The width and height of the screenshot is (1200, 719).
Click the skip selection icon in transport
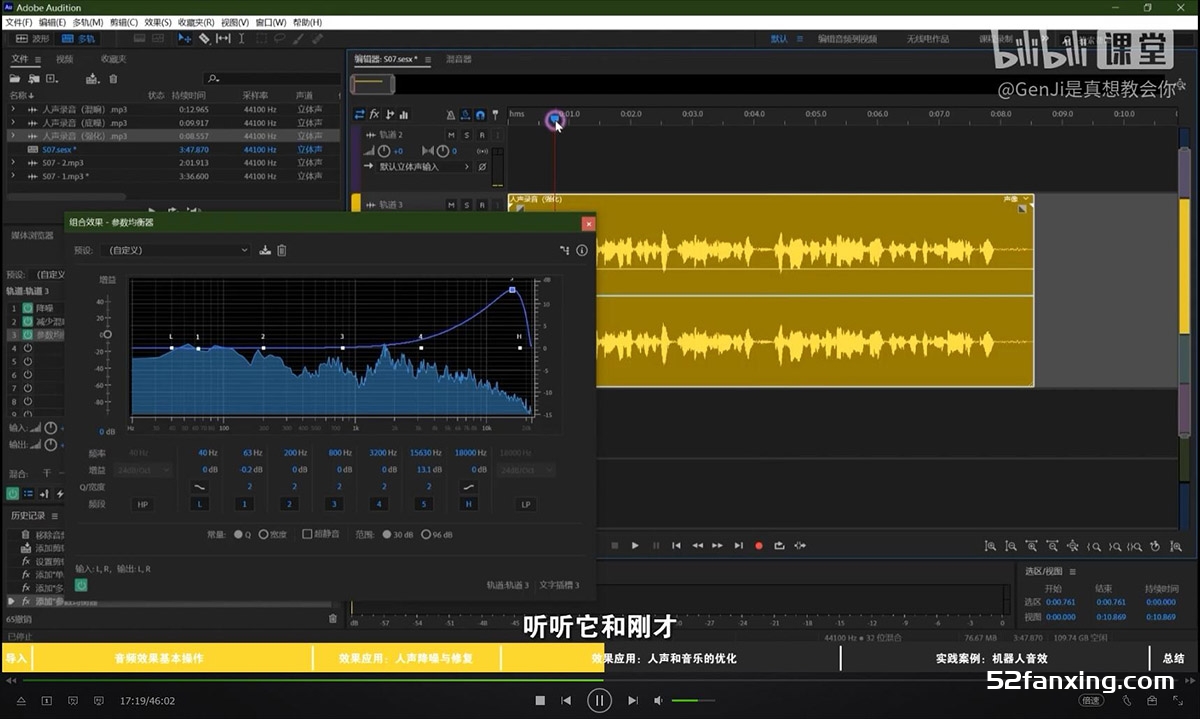click(x=800, y=545)
